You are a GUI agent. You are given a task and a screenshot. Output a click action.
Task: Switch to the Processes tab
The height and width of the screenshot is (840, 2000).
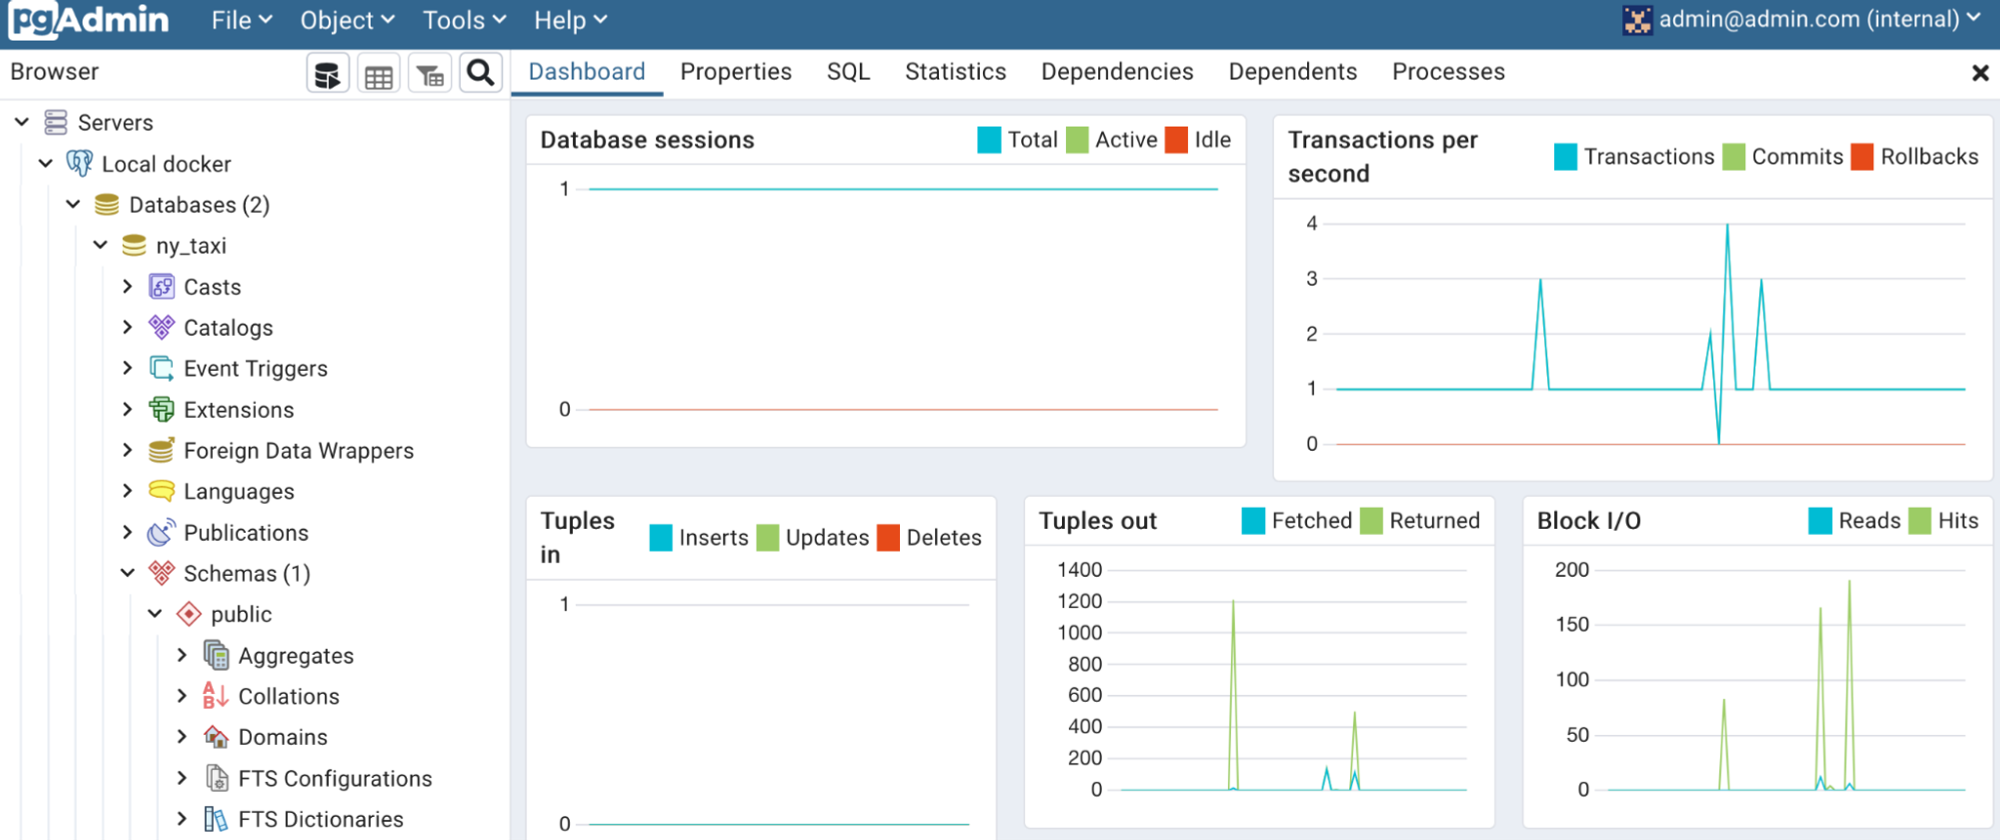coord(1448,72)
